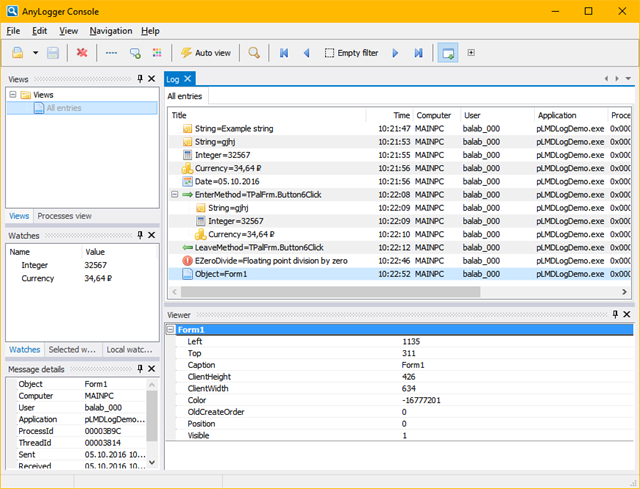
Task: Go to last log entry arrow
Action: [418, 52]
